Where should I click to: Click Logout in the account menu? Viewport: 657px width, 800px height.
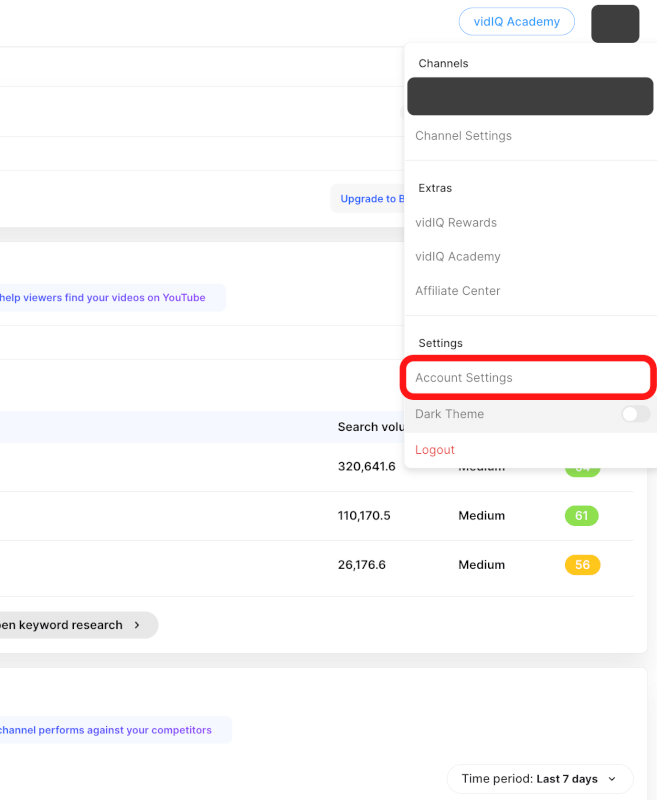click(435, 450)
